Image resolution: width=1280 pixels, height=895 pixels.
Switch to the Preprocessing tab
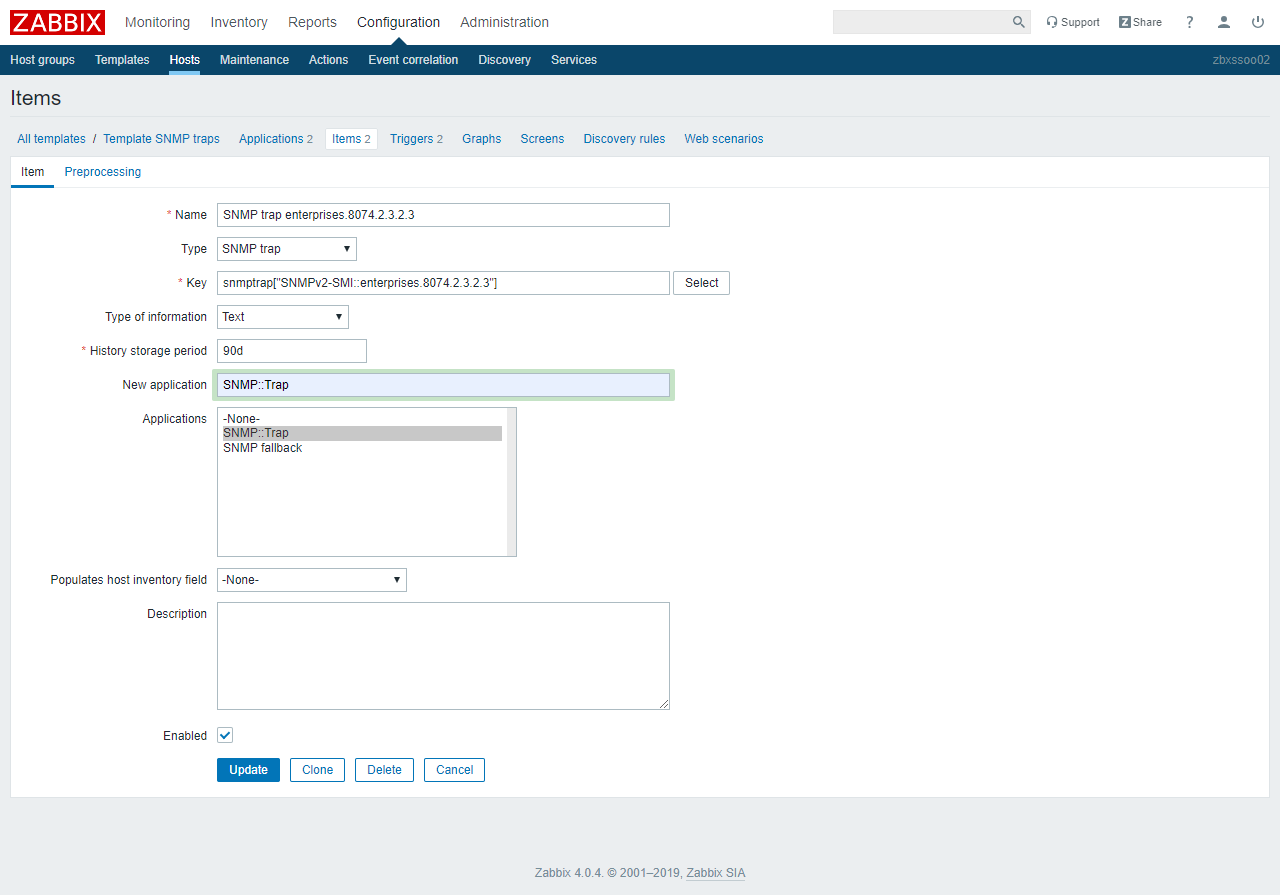click(102, 172)
